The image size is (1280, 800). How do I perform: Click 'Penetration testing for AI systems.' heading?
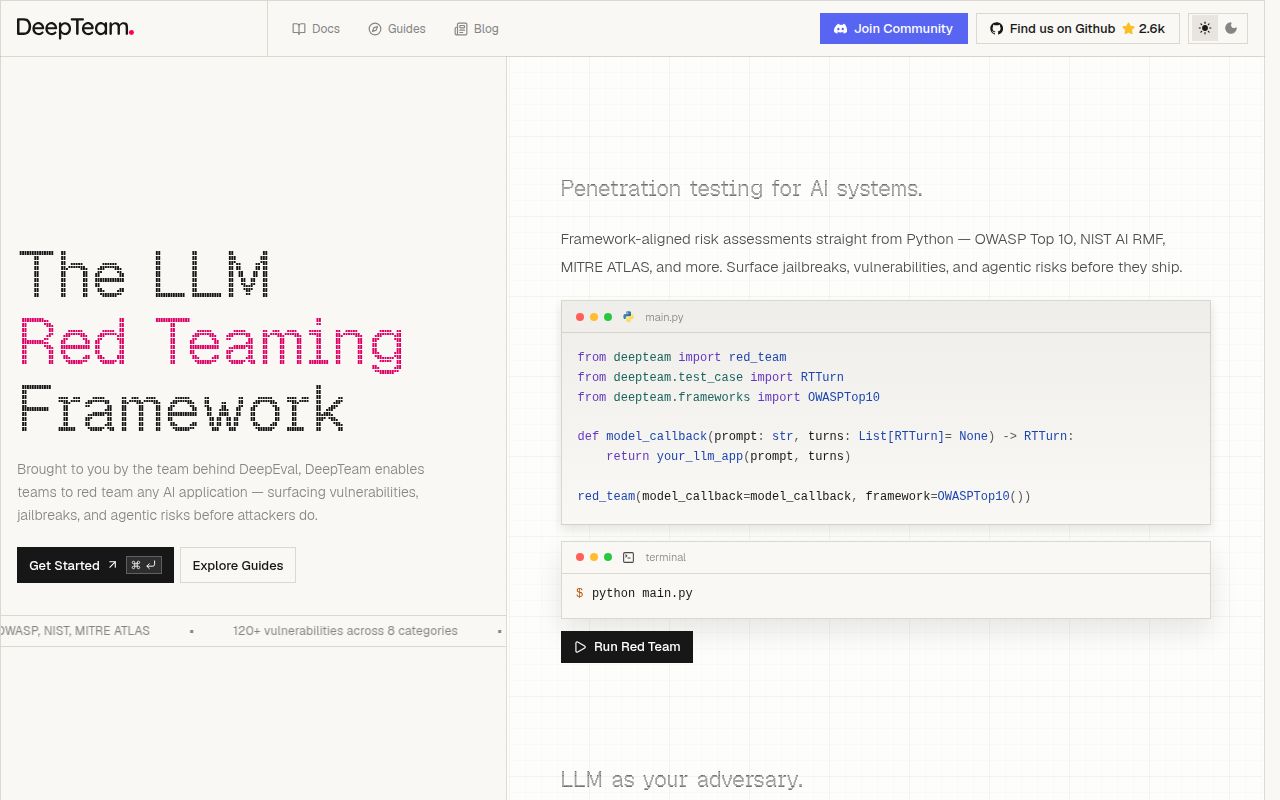(741, 188)
